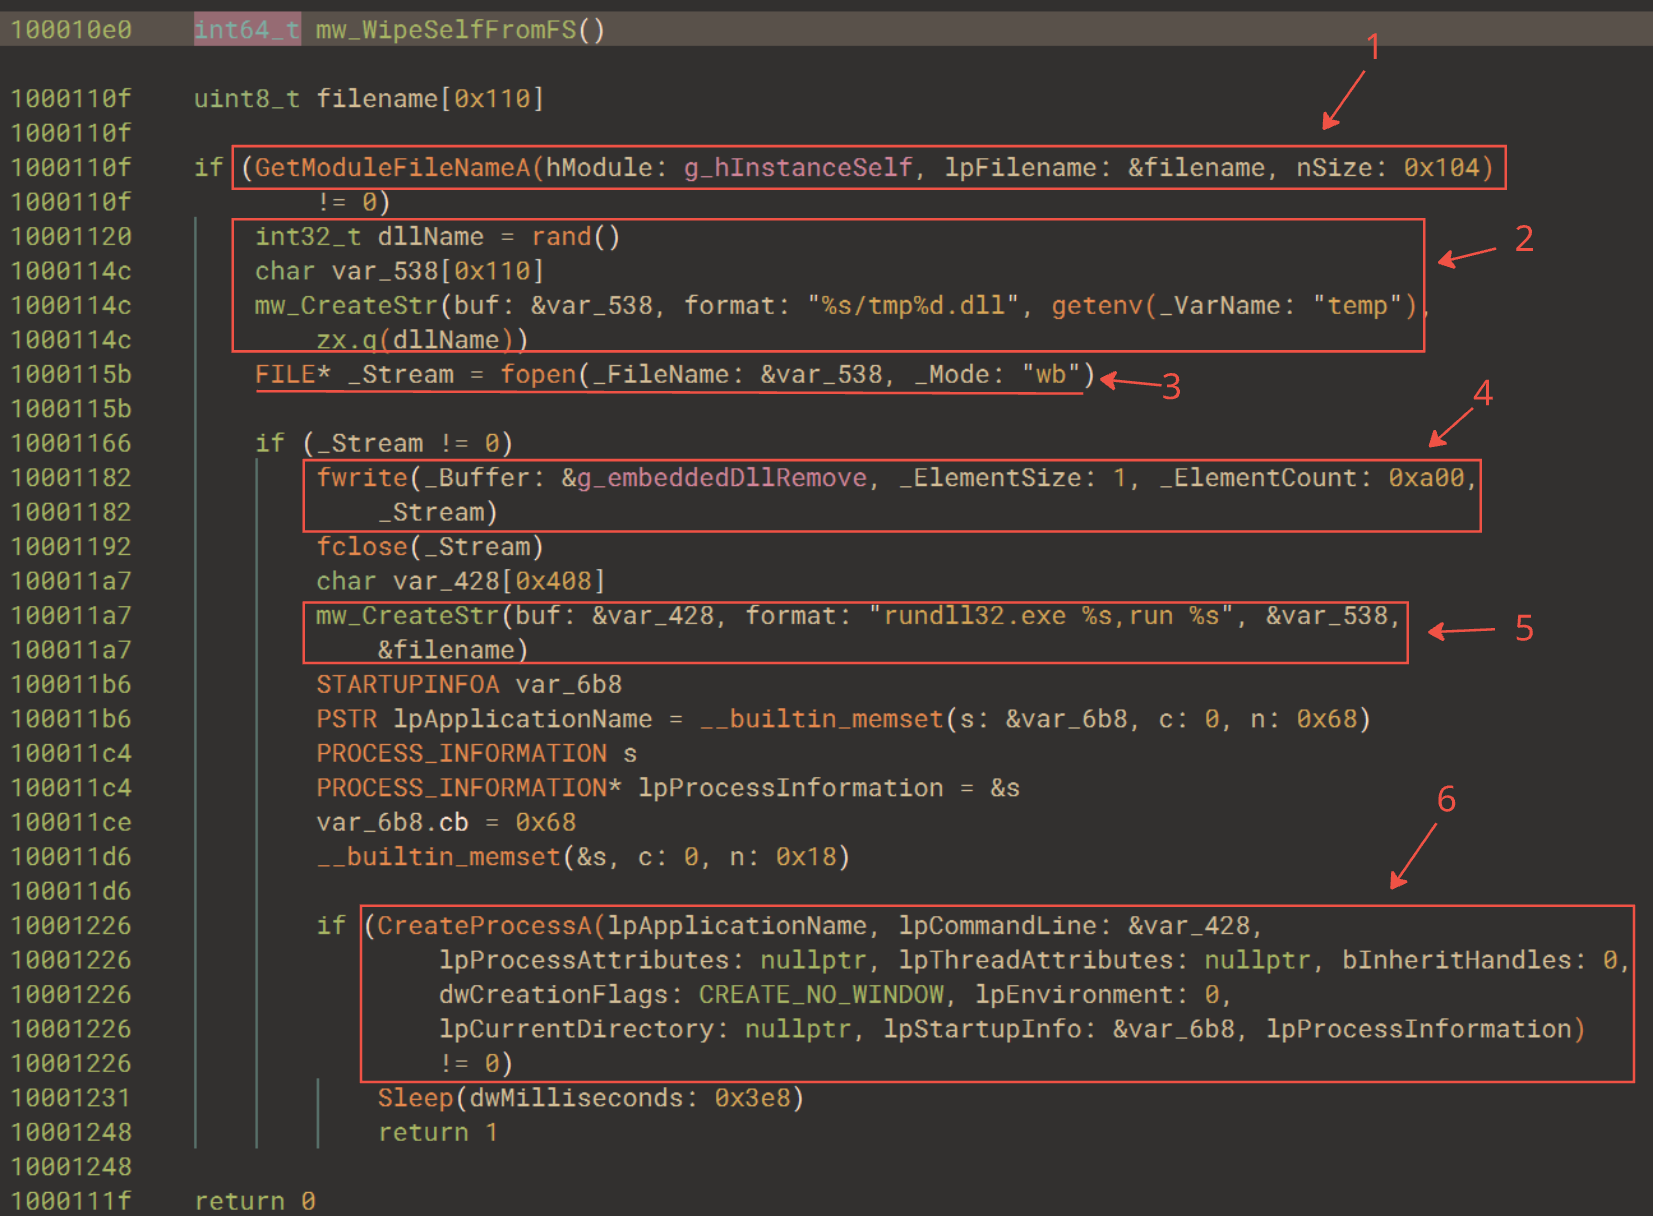Click address 100010e0 in the address column
Screen dimensions: 1653x1216
click(x=70, y=30)
